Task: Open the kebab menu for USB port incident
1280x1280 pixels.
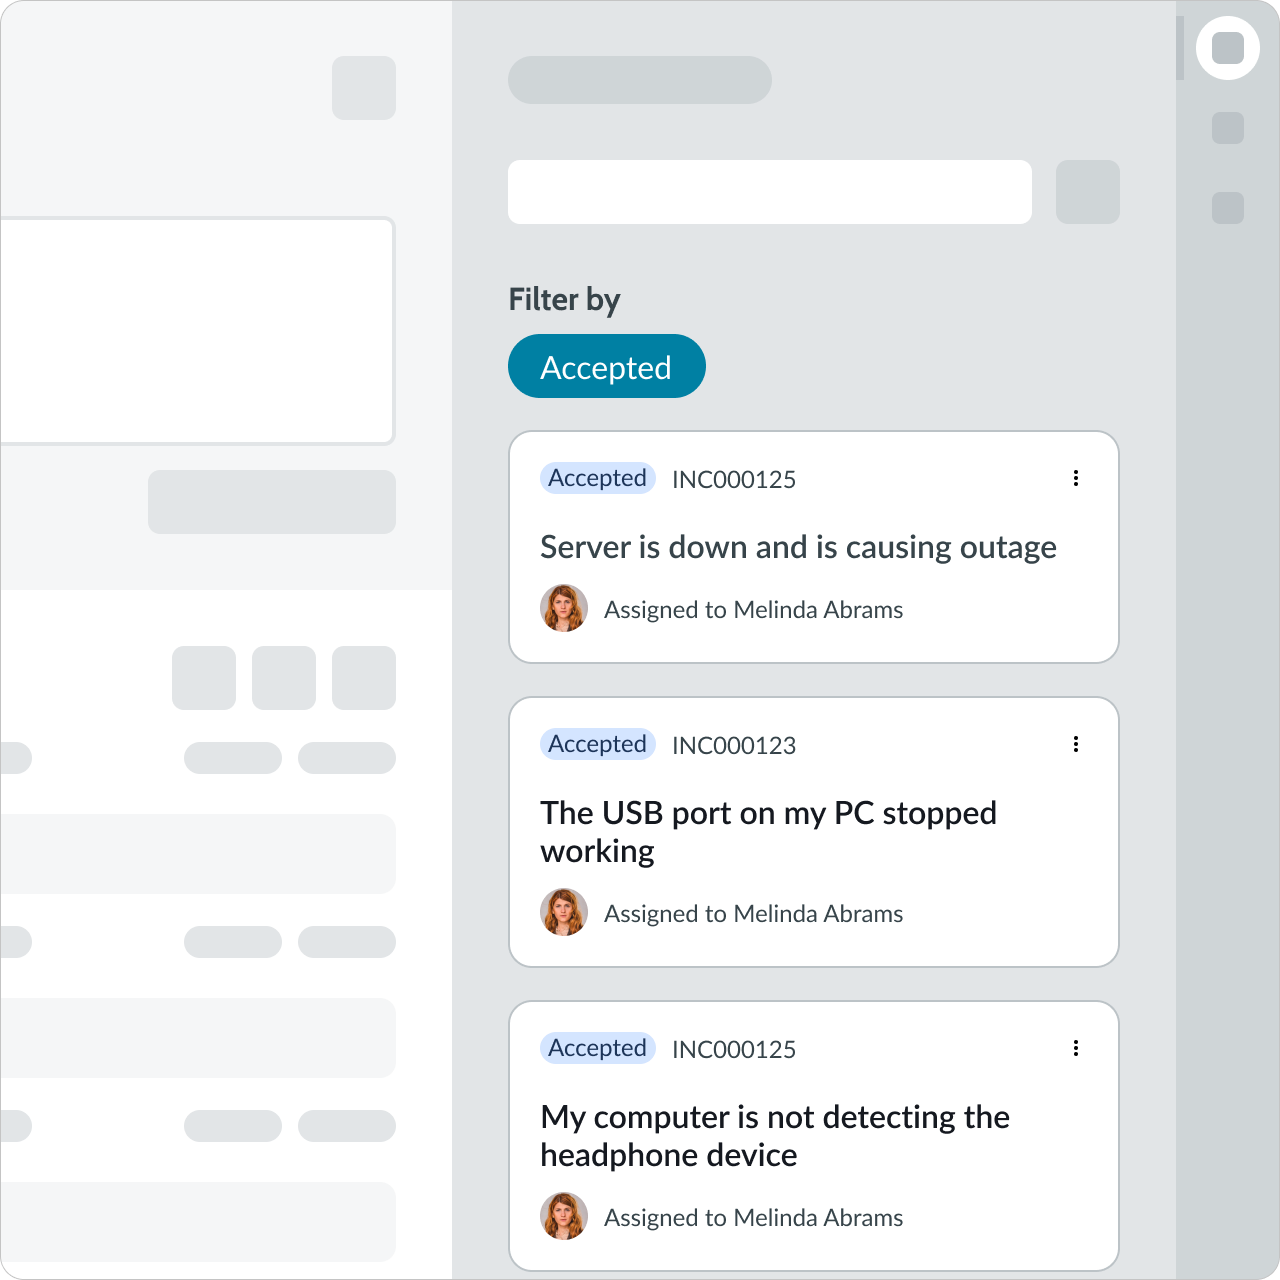Action: (x=1076, y=744)
